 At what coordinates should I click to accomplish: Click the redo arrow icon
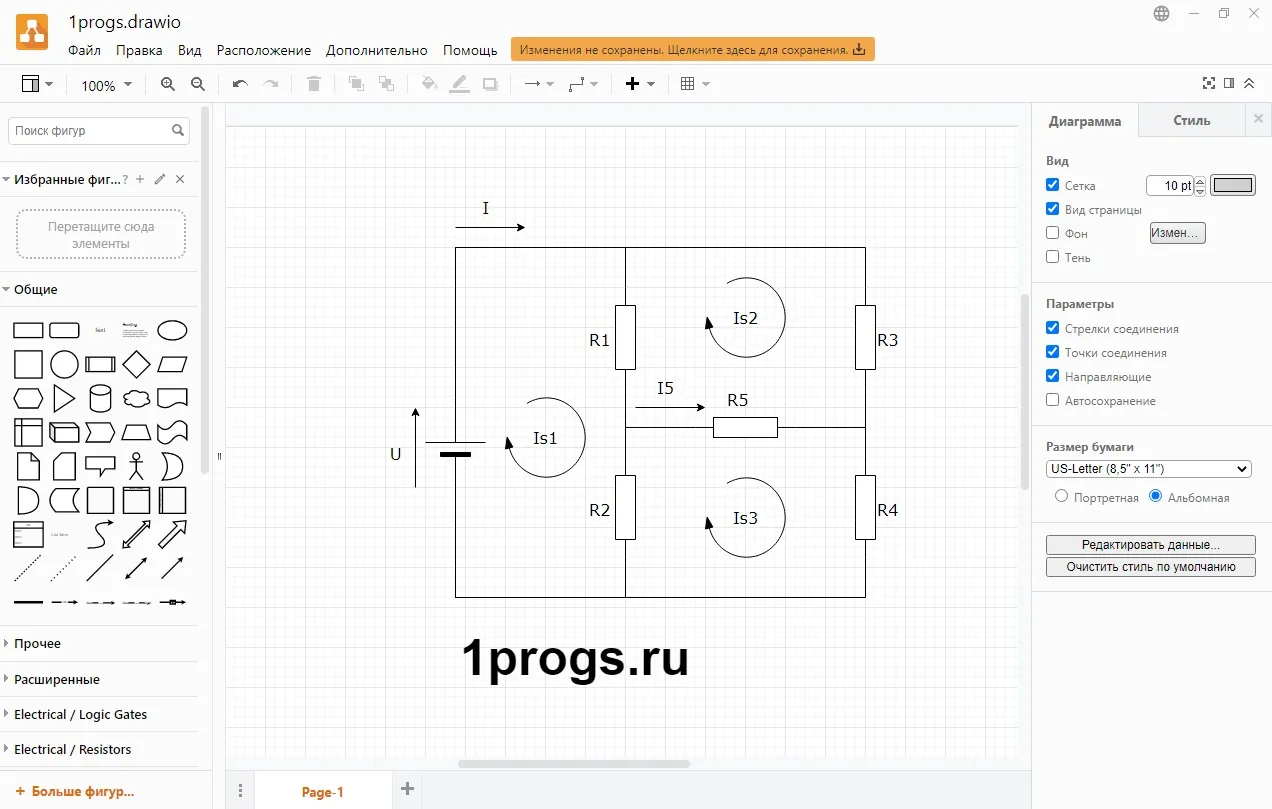270,85
